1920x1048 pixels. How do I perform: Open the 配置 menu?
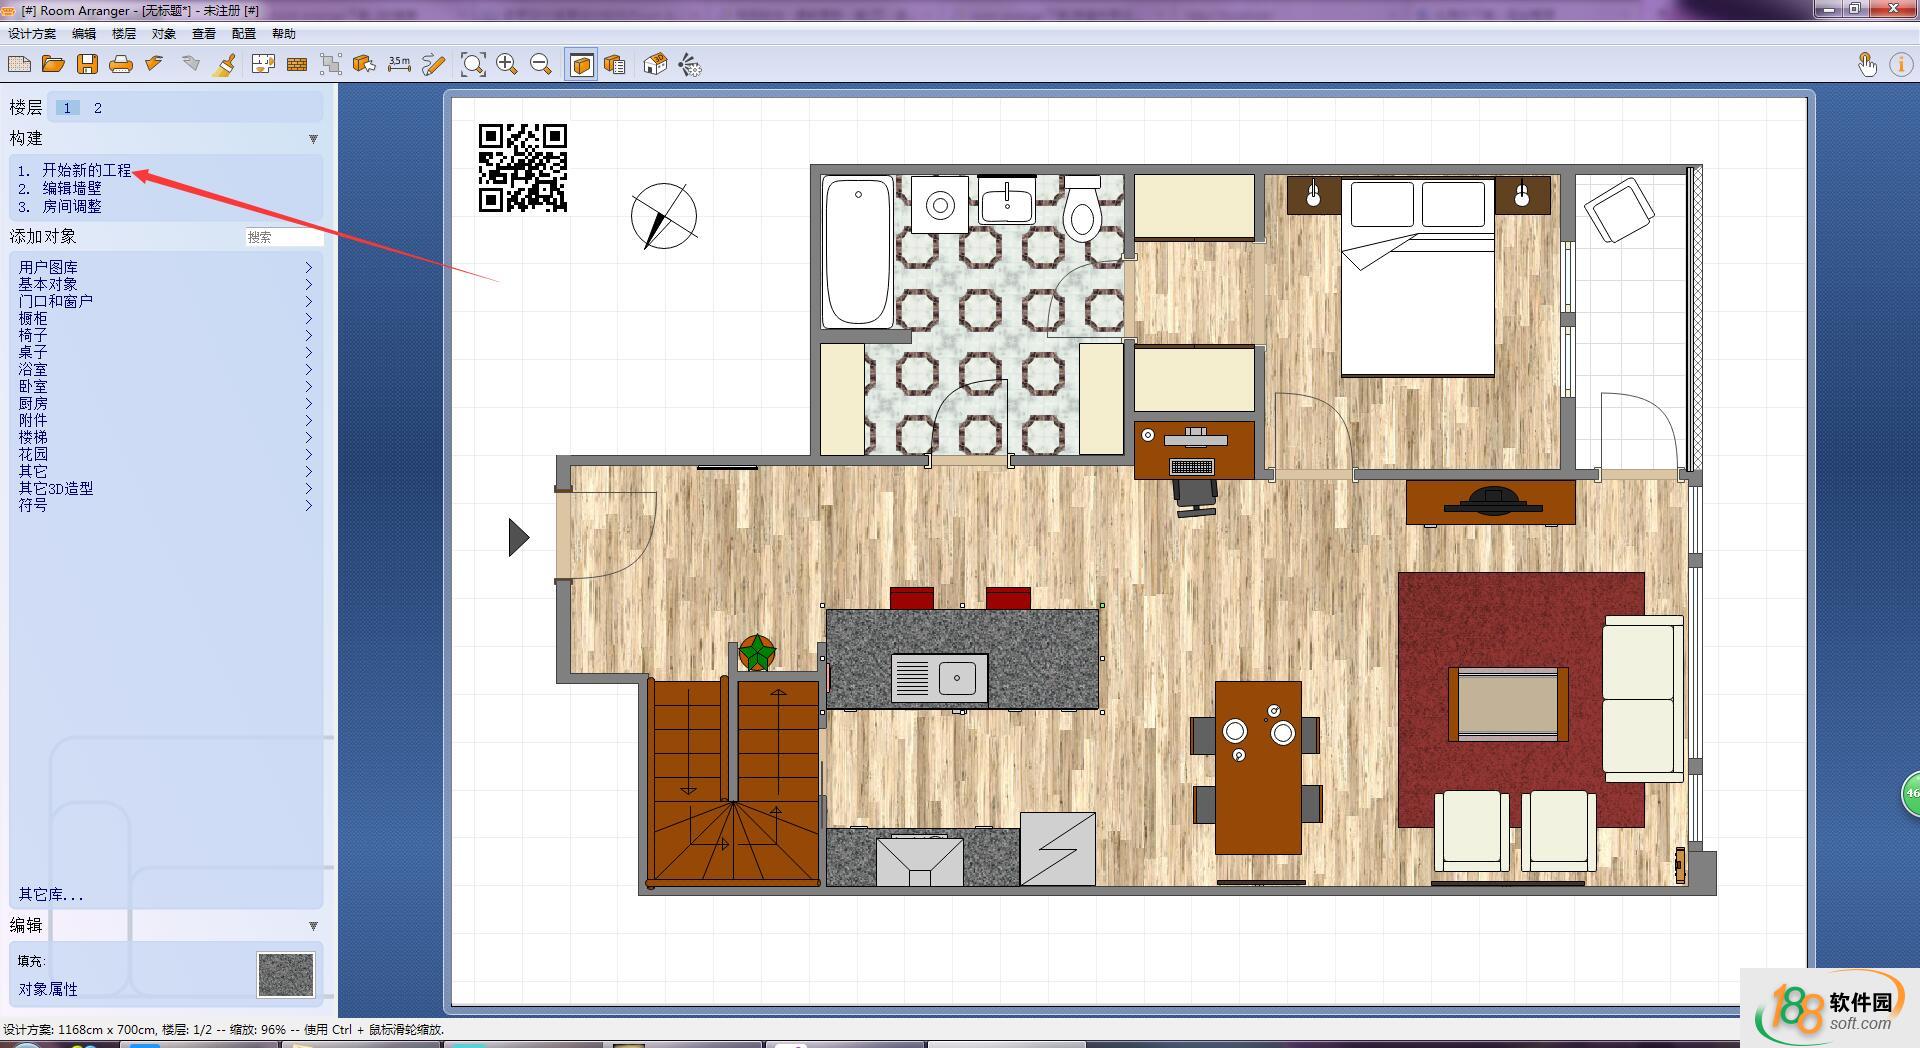(244, 34)
